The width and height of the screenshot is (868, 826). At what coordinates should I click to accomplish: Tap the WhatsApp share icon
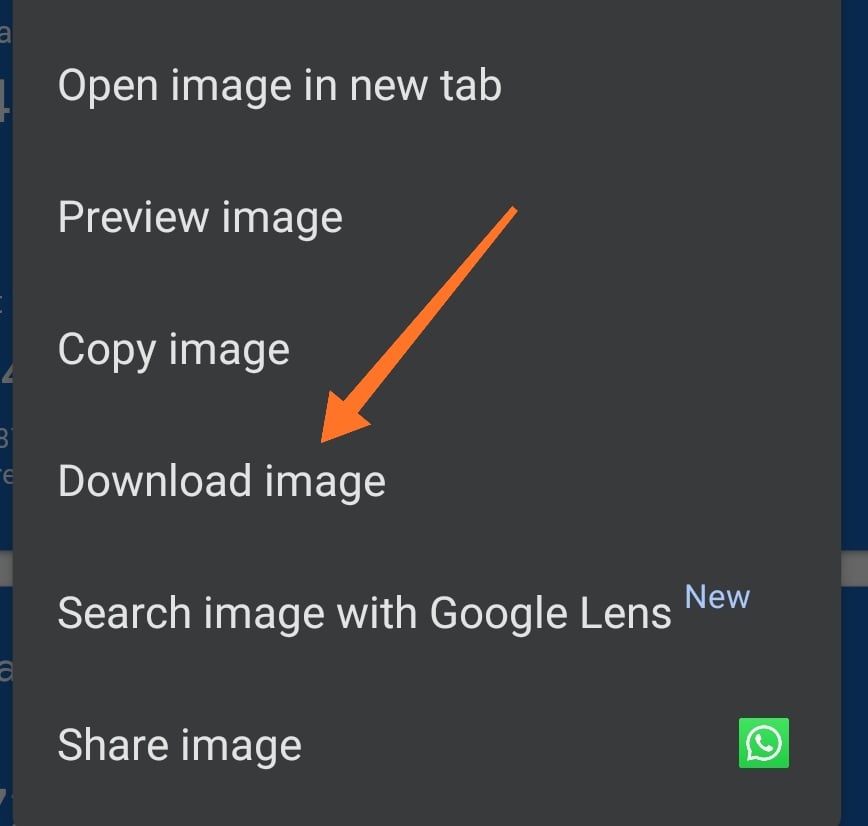tap(763, 743)
